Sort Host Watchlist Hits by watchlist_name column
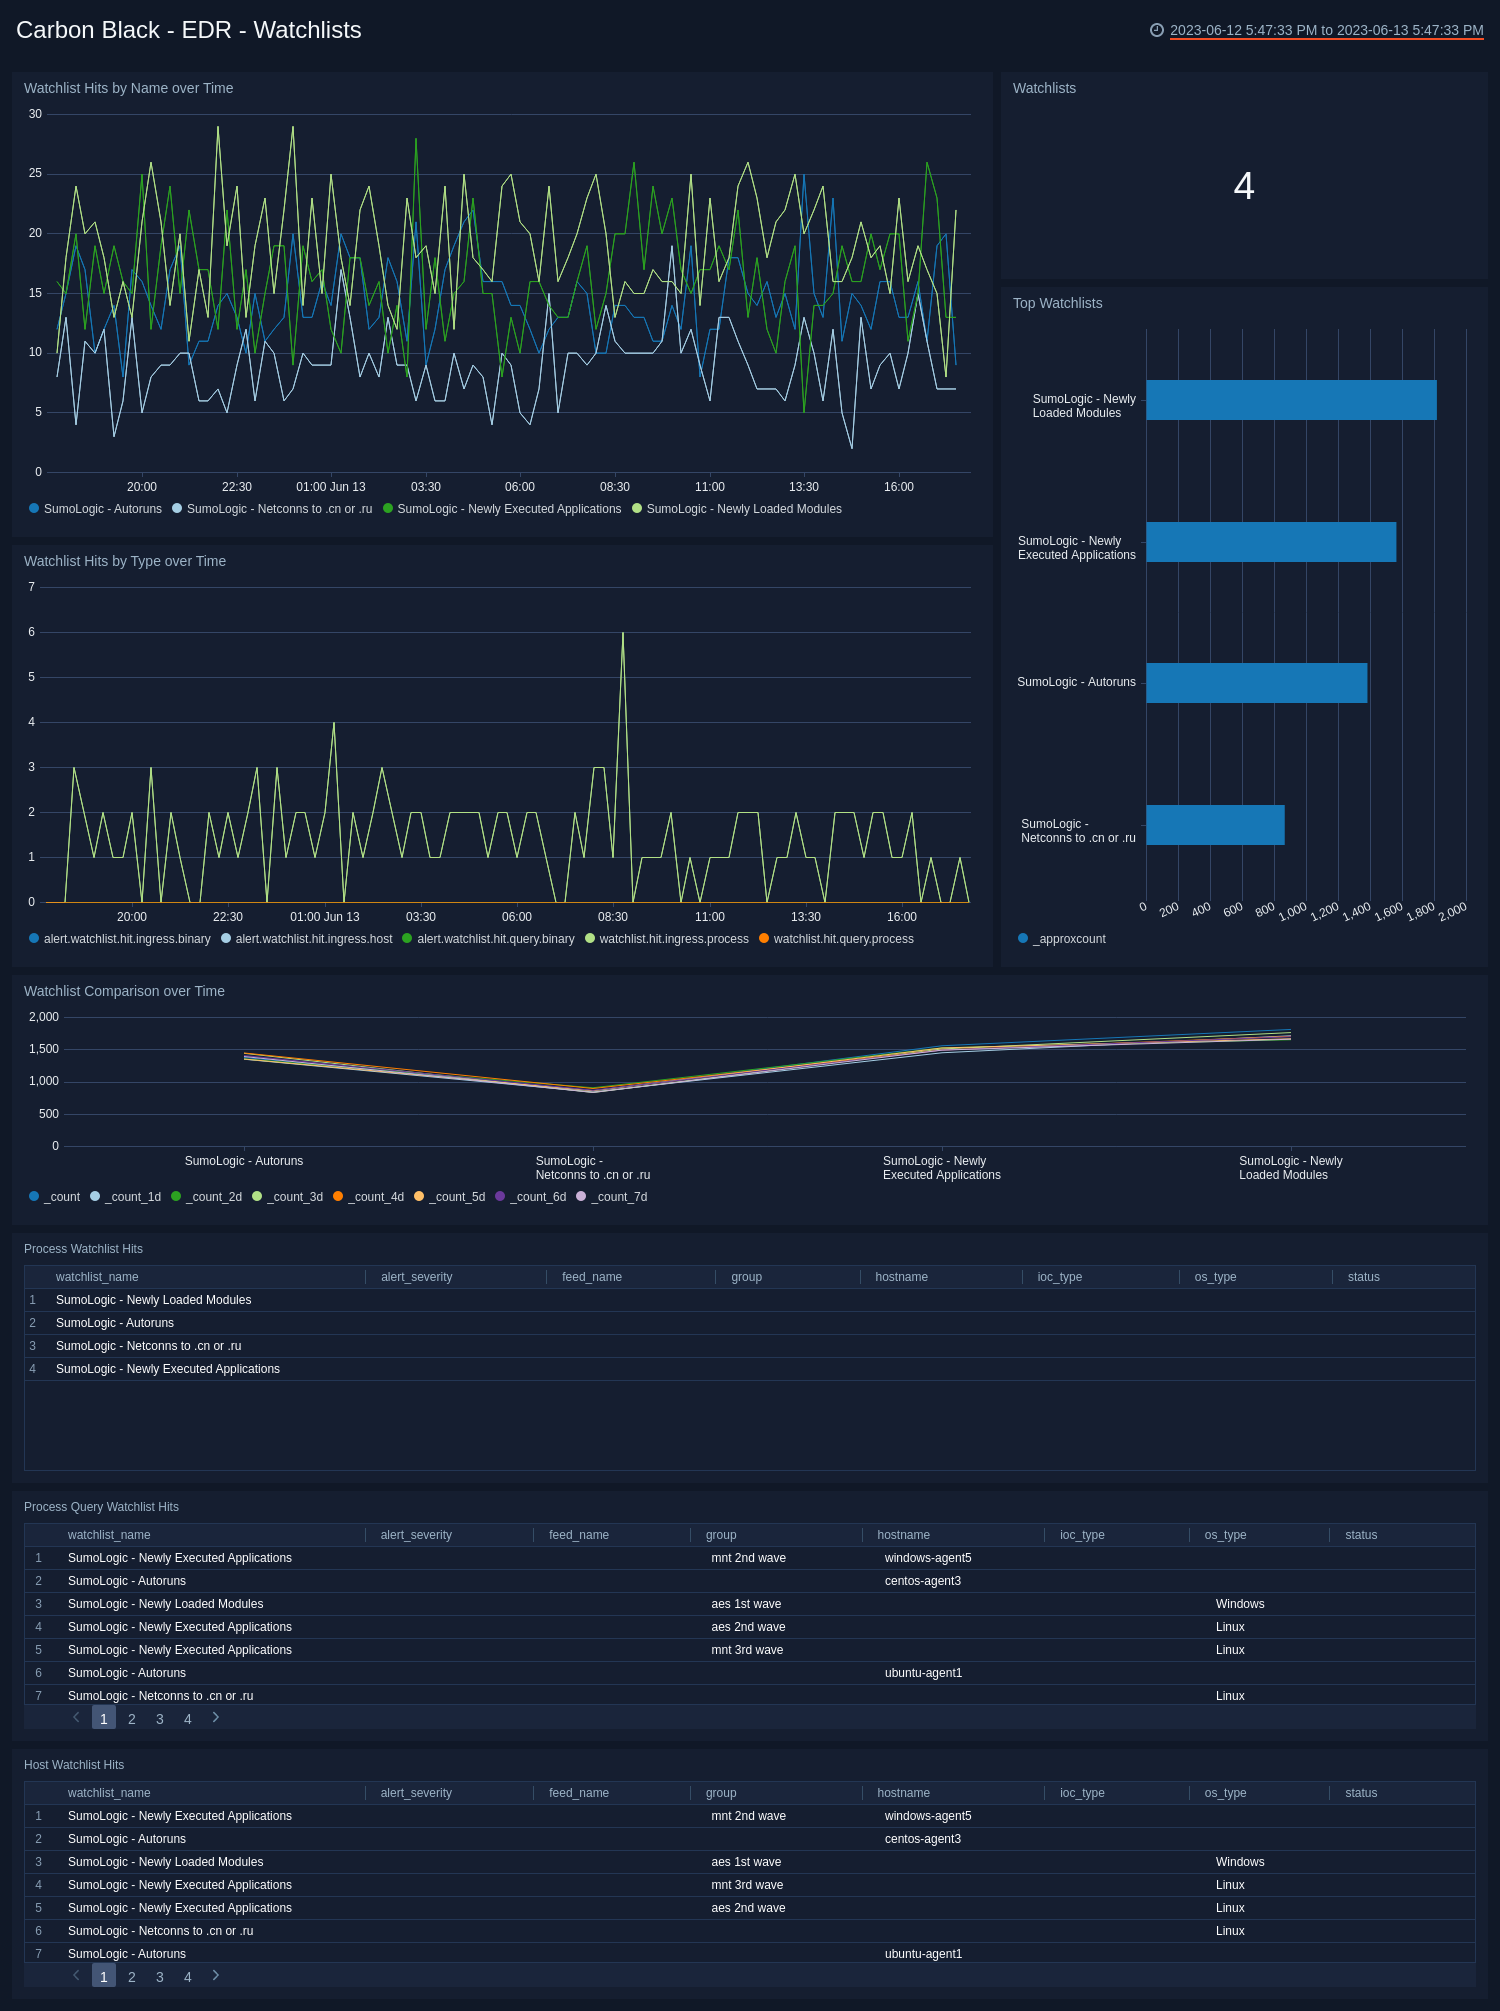The image size is (1500, 2011). coord(109,1793)
